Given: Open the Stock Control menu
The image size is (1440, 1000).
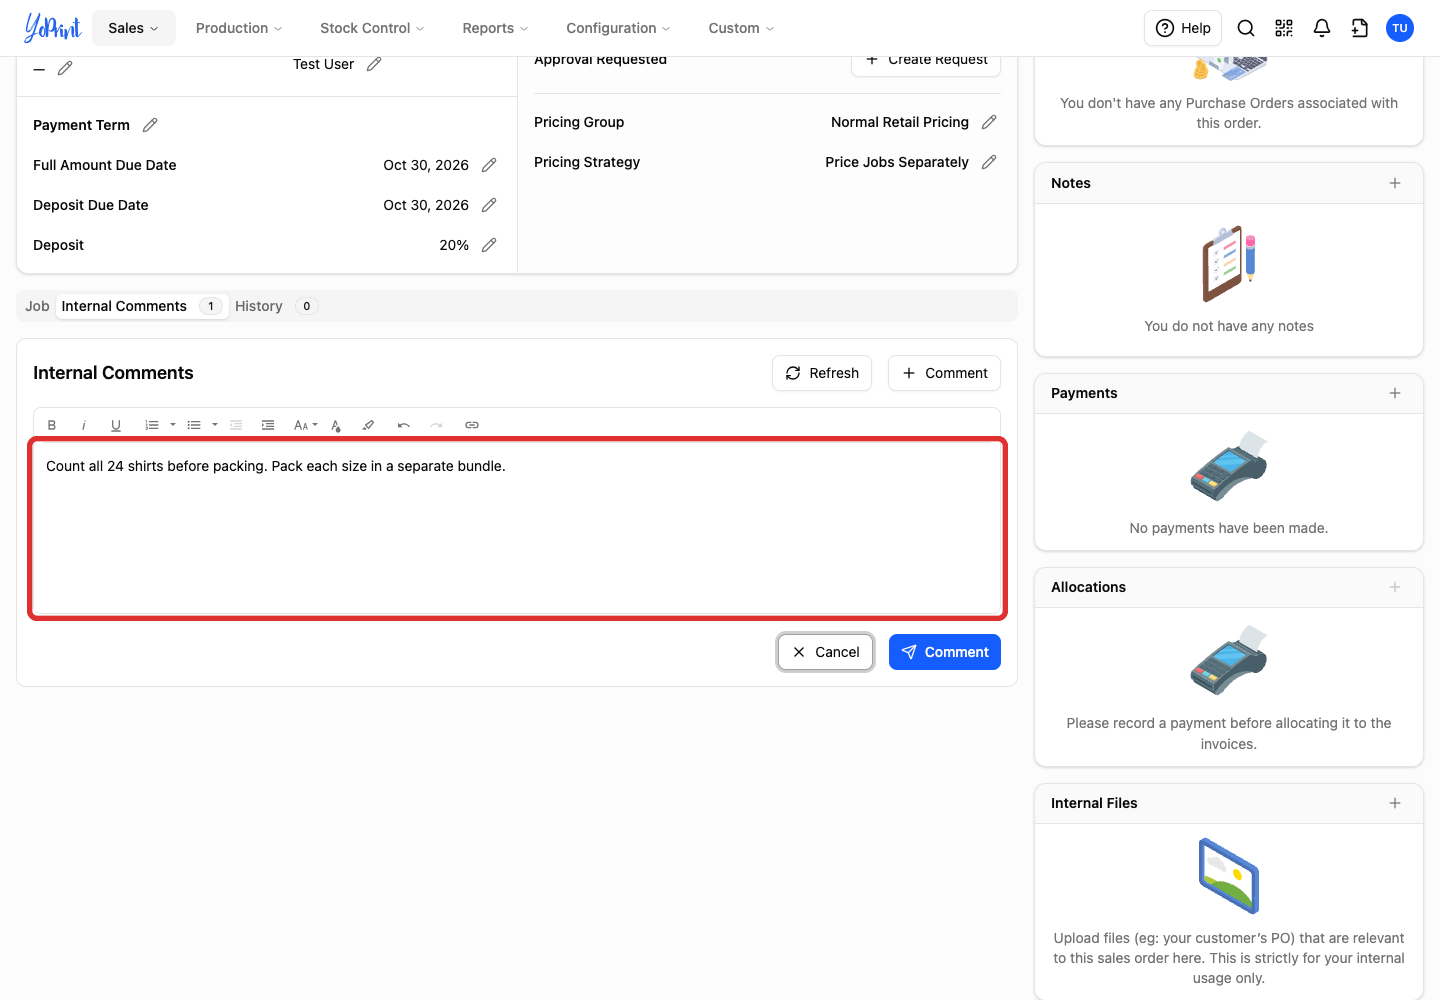Looking at the screenshot, I should [372, 28].
